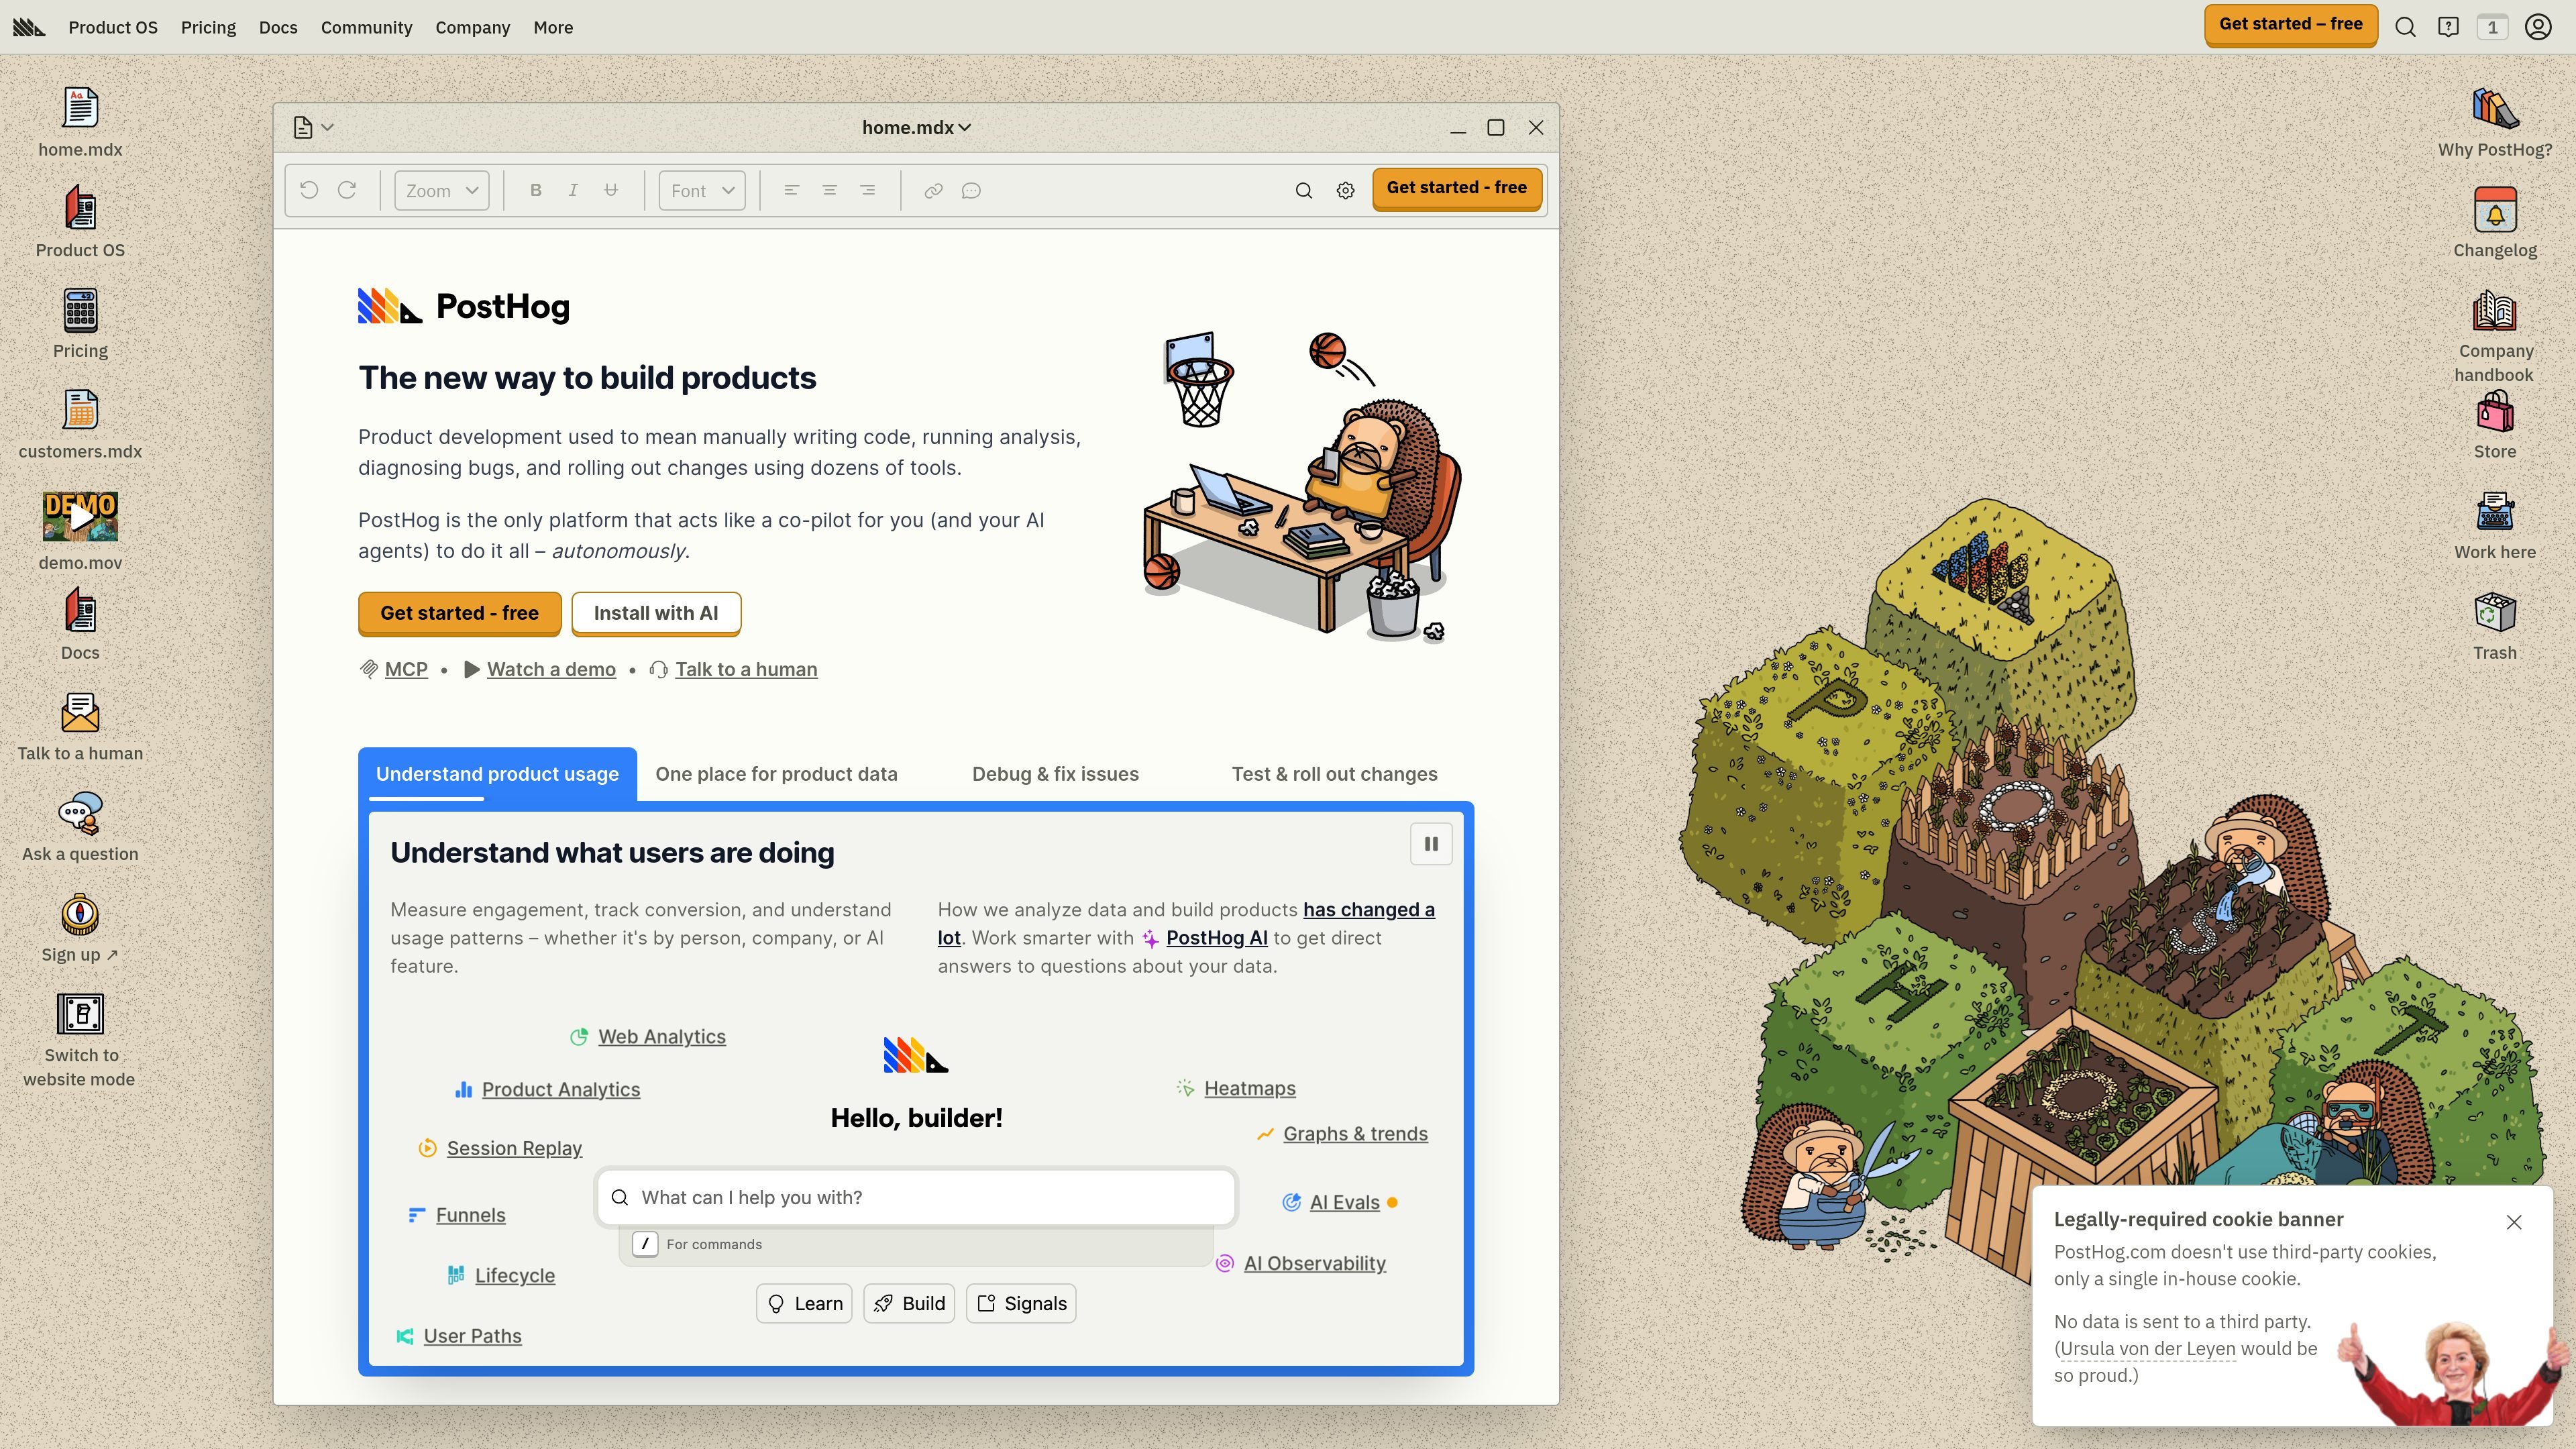Play the demo.mov desktop video
The image size is (2576, 1449).
tap(80, 516)
